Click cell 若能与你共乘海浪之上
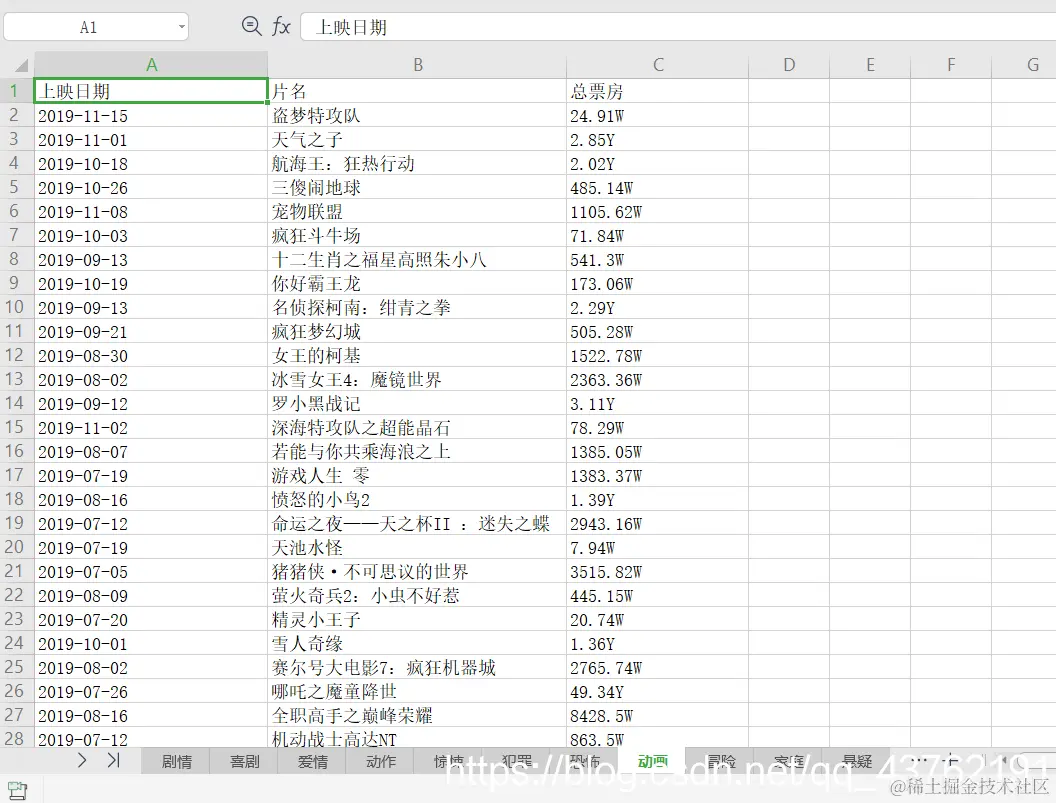The image size is (1056, 803). click(x=418, y=452)
